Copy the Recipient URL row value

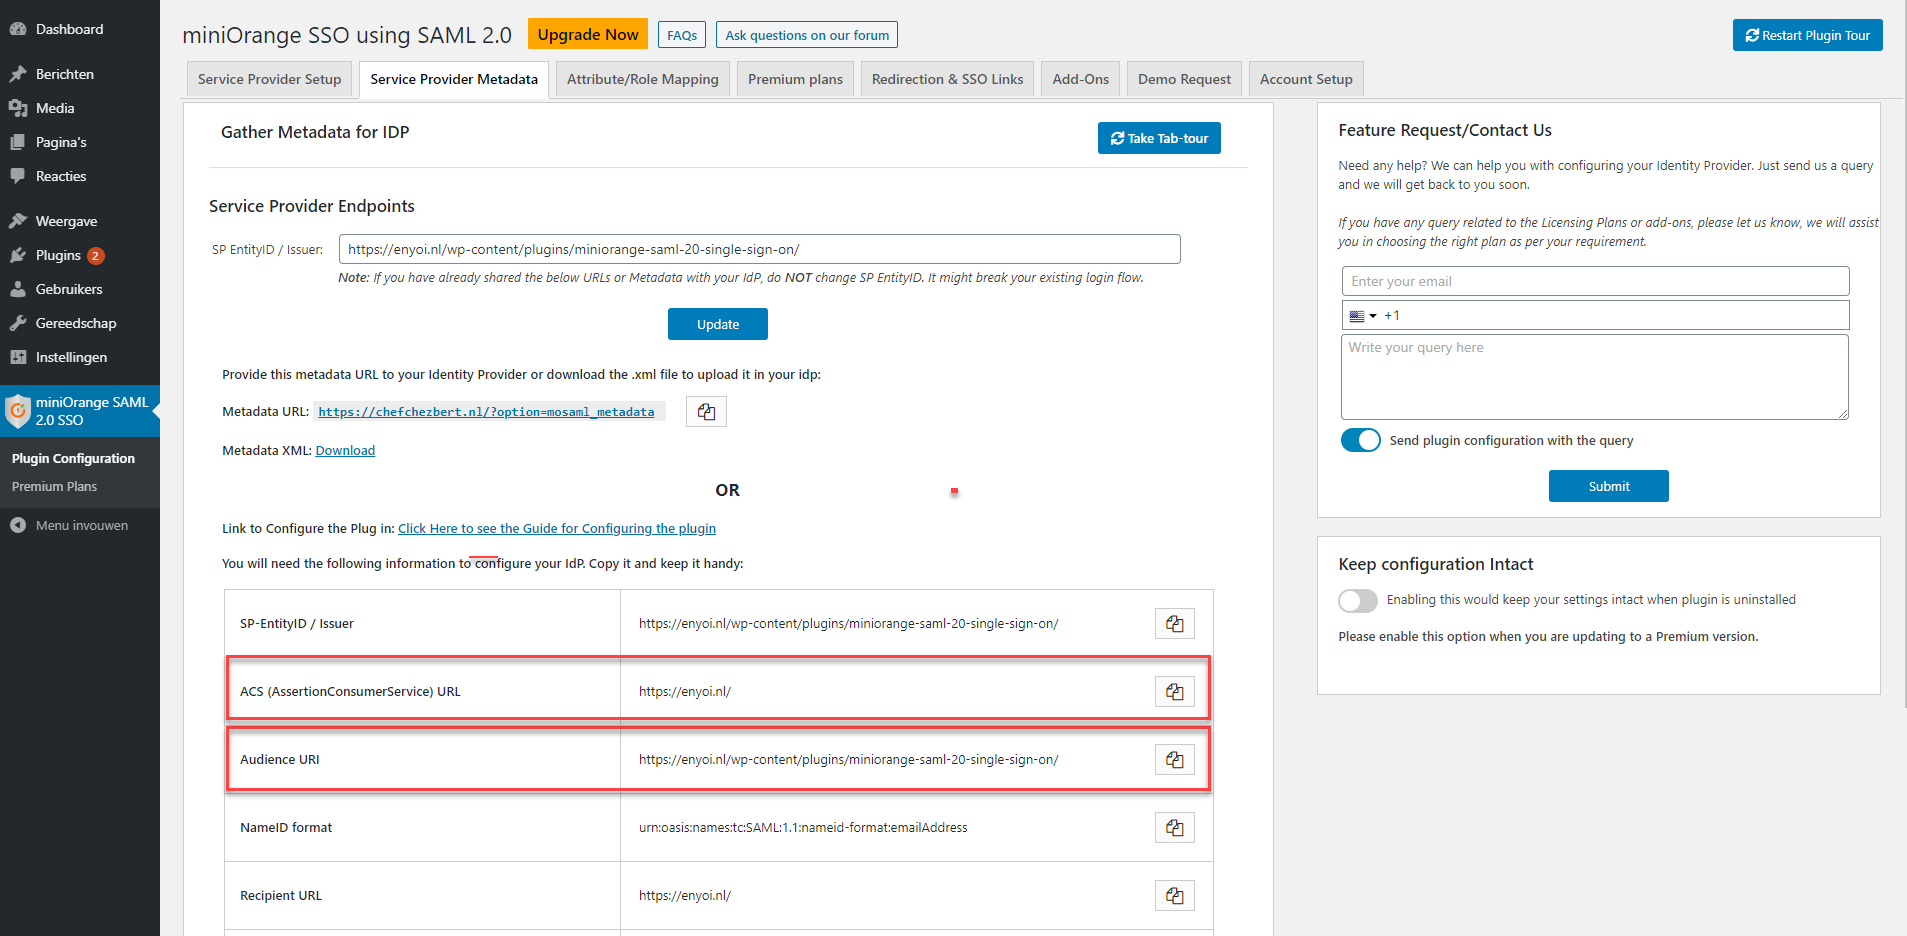1175,896
